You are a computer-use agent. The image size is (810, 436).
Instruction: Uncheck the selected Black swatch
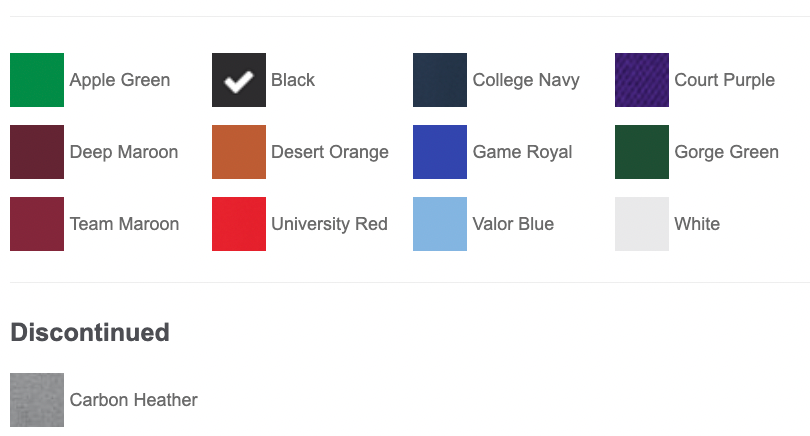click(239, 80)
